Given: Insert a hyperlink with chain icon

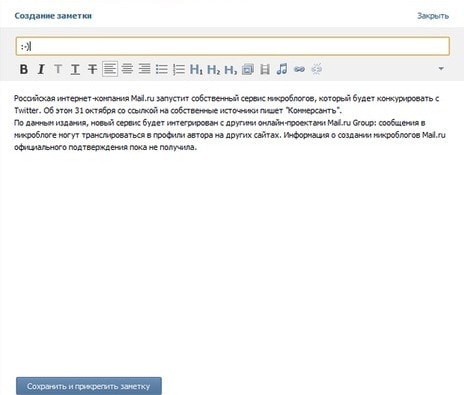Looking at the screenshot, I should [299, 69].
